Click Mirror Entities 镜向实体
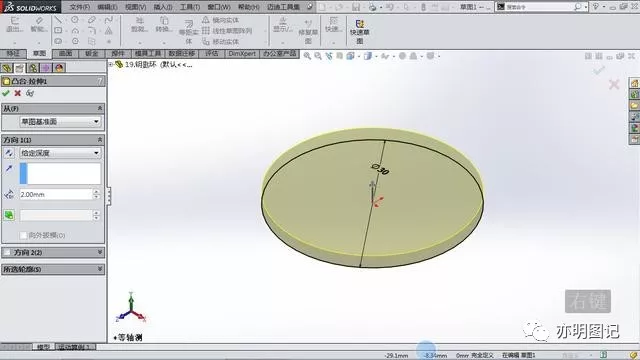The image size is (640, 360). coord(220,20)
